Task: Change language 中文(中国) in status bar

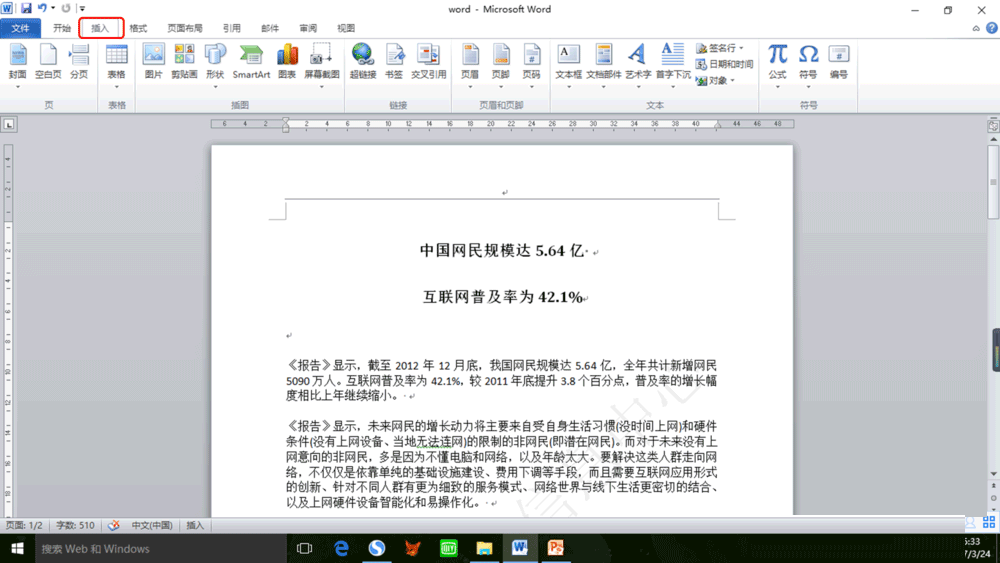Action: click(x=152, y=525)
